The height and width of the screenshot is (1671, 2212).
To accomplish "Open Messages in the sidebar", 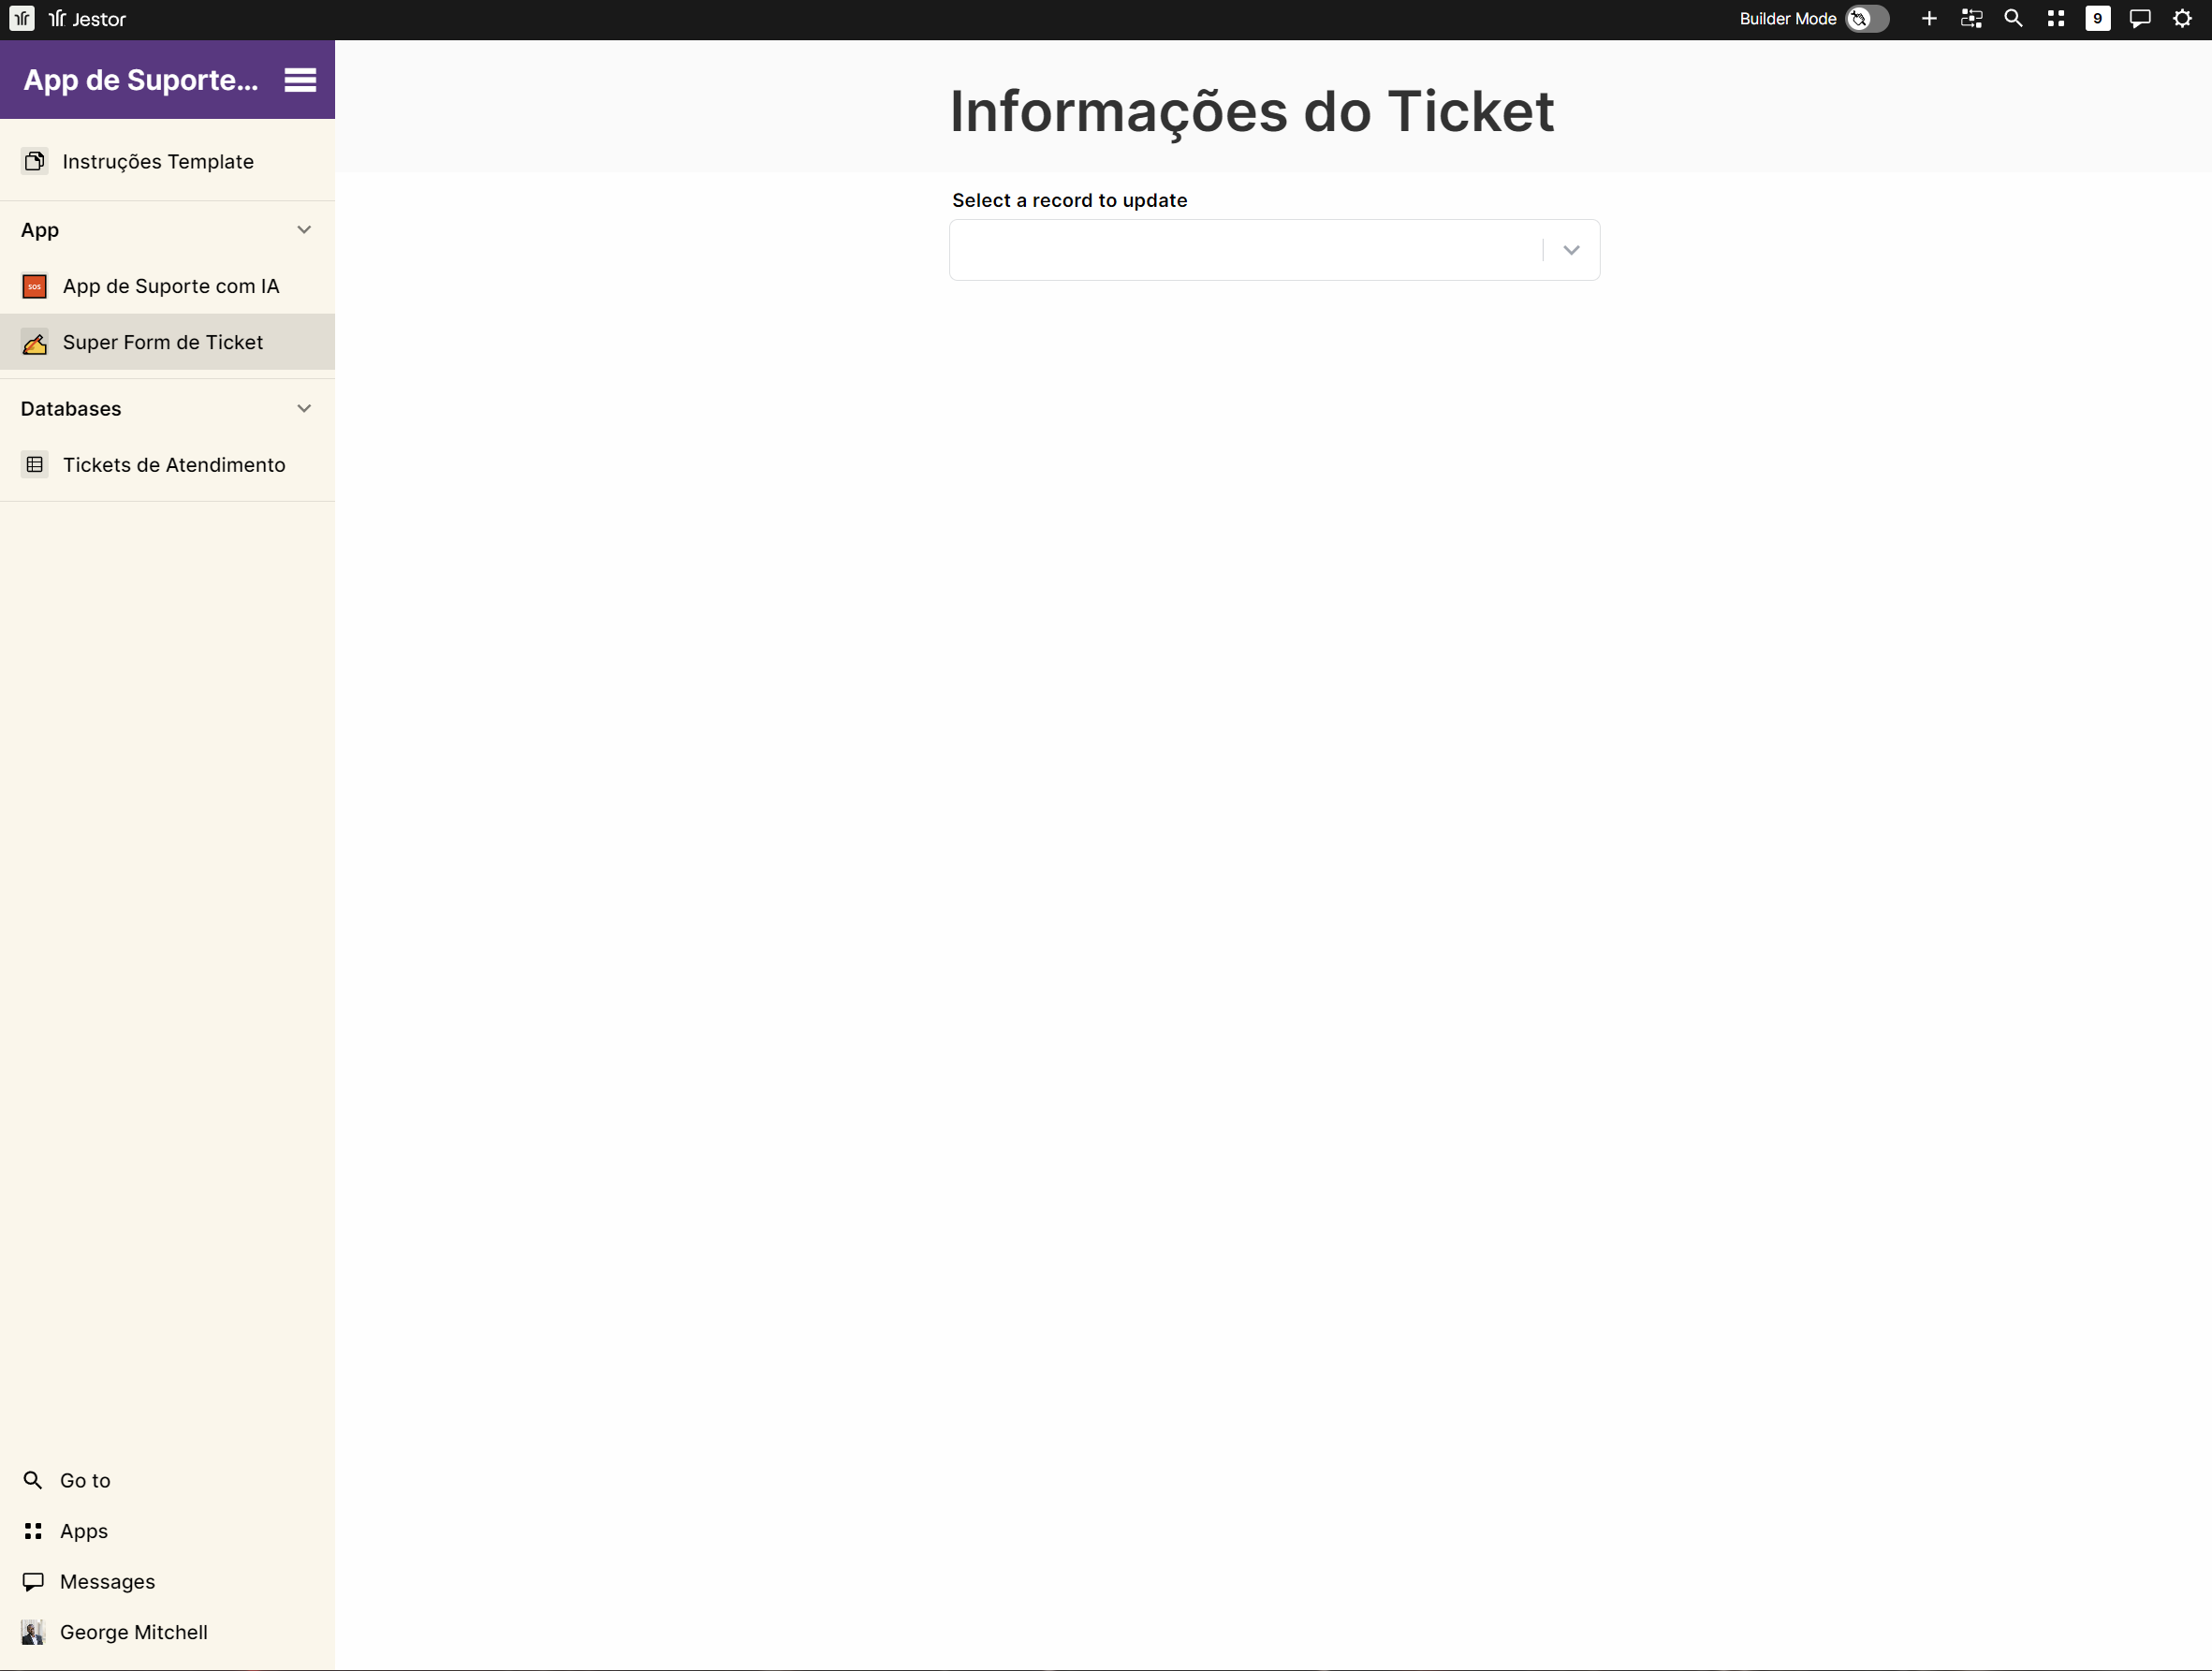I will pyautogui.click(x=107, y=1581).
